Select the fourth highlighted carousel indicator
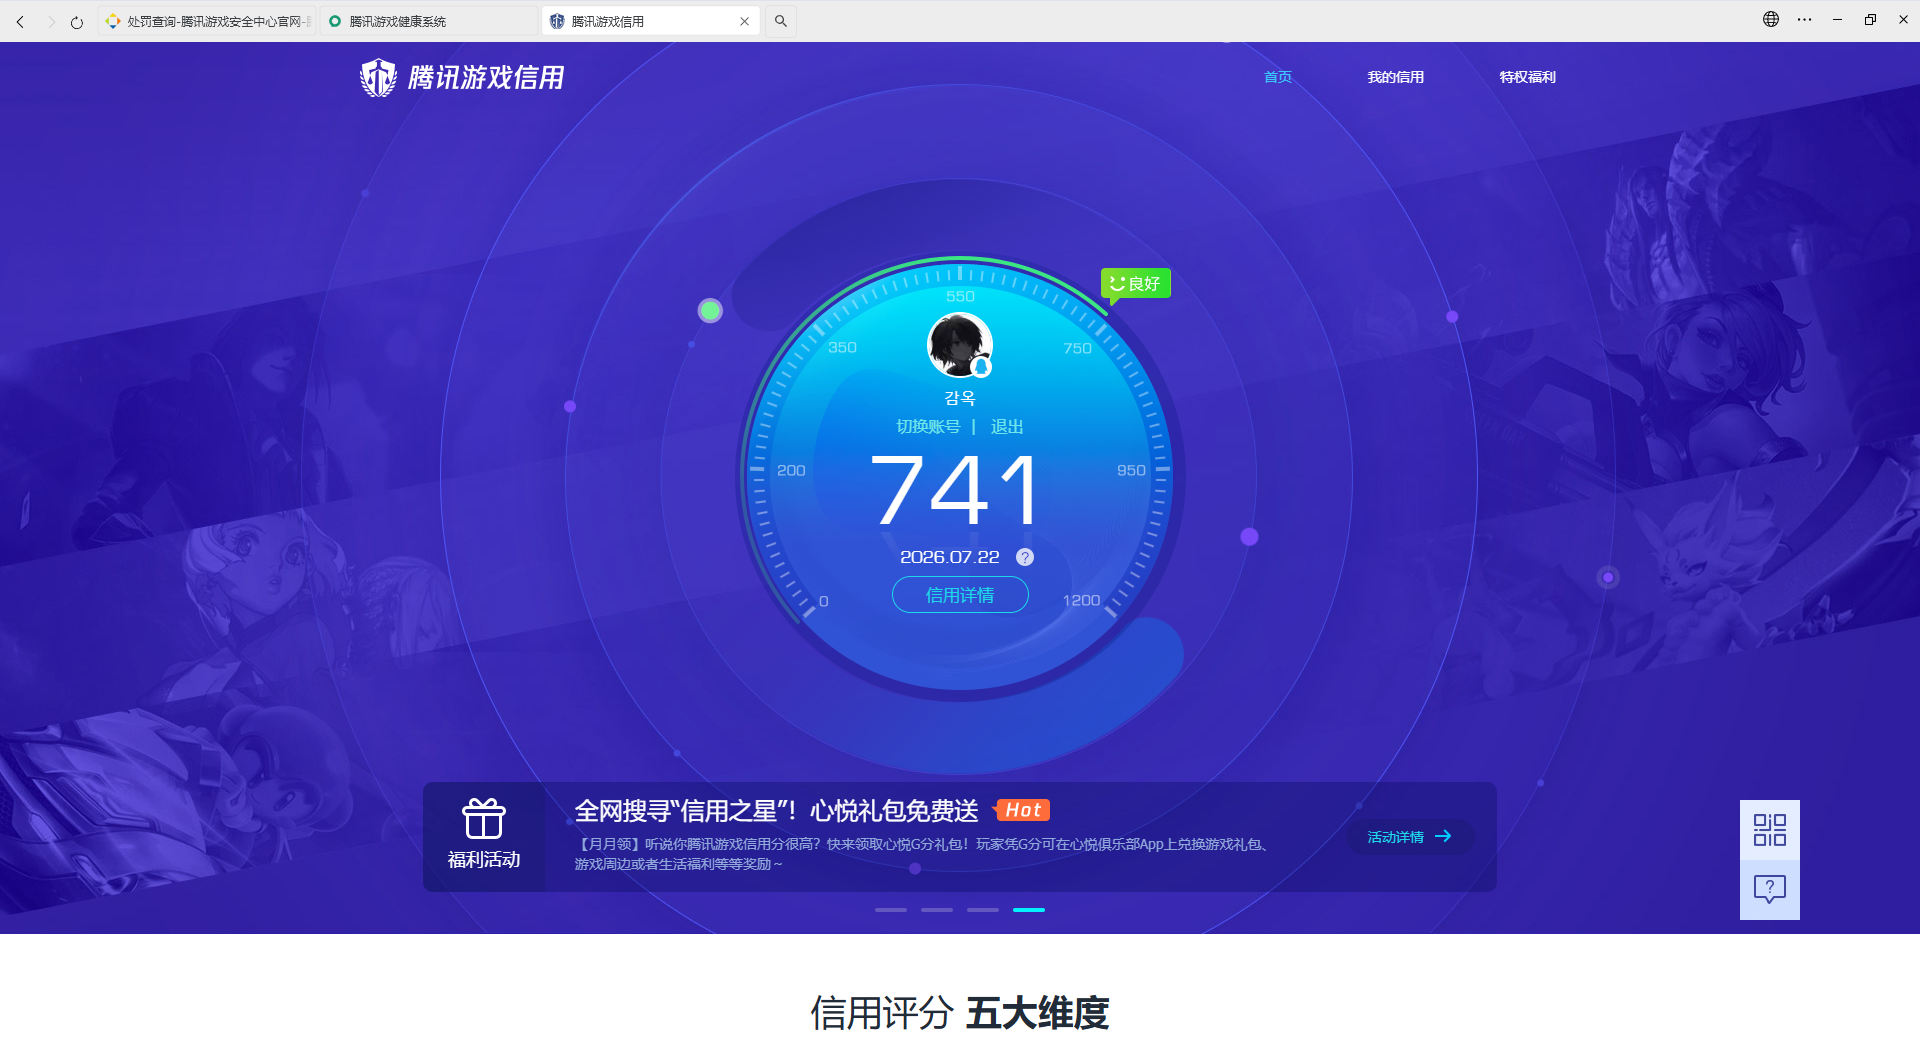Screen dimensions: 1920x1040 pyautogui.click(x=1029, y=910)
